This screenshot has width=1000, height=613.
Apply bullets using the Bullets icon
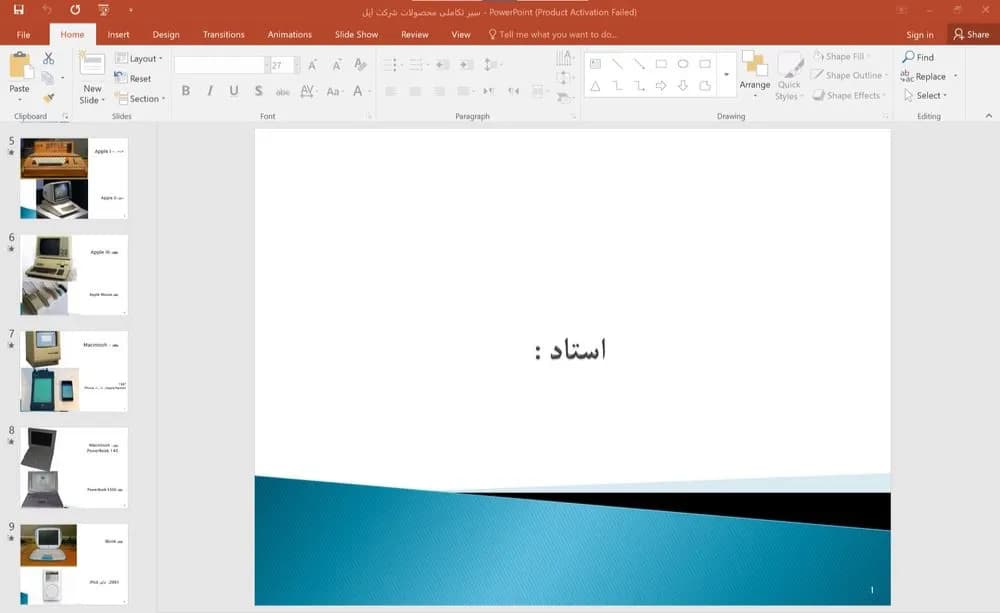[392, 64]
